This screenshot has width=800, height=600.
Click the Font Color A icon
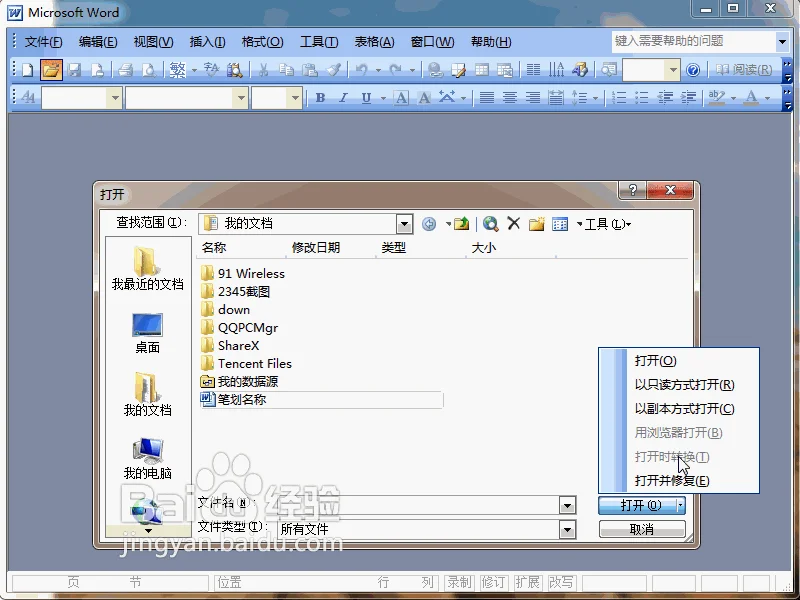coord(751,97)
